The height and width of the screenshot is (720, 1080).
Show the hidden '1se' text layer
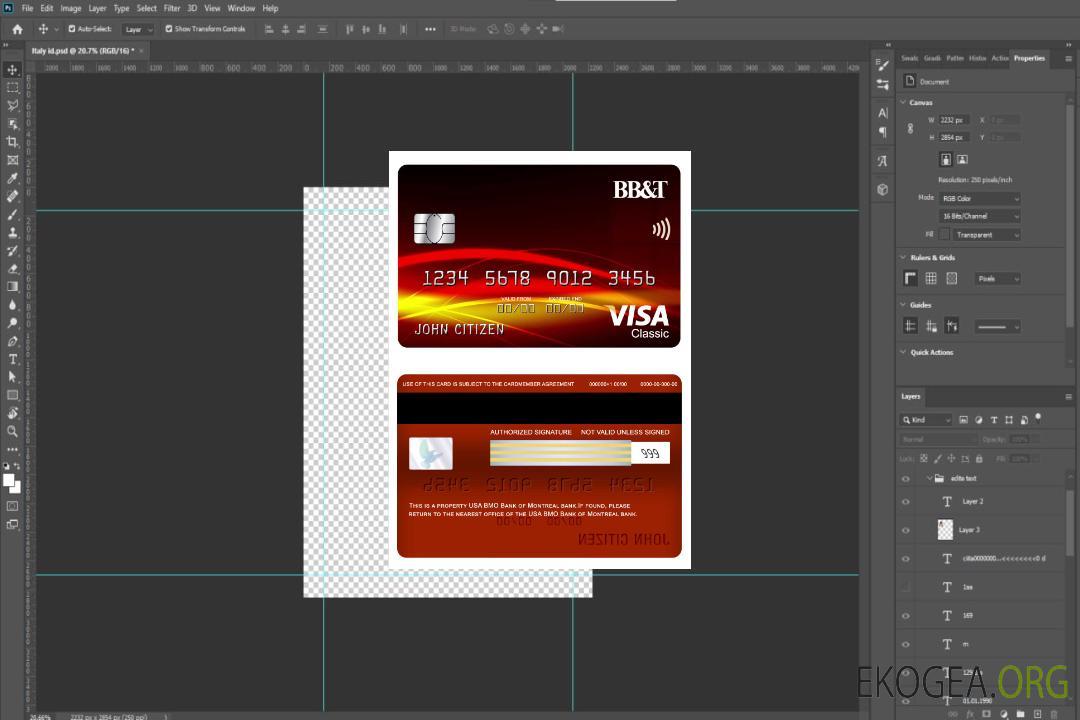tap(906, 587)
